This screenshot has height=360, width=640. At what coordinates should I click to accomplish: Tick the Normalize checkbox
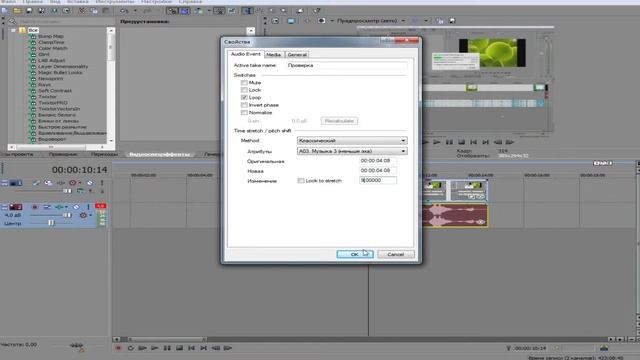click(x=244, y=113)
